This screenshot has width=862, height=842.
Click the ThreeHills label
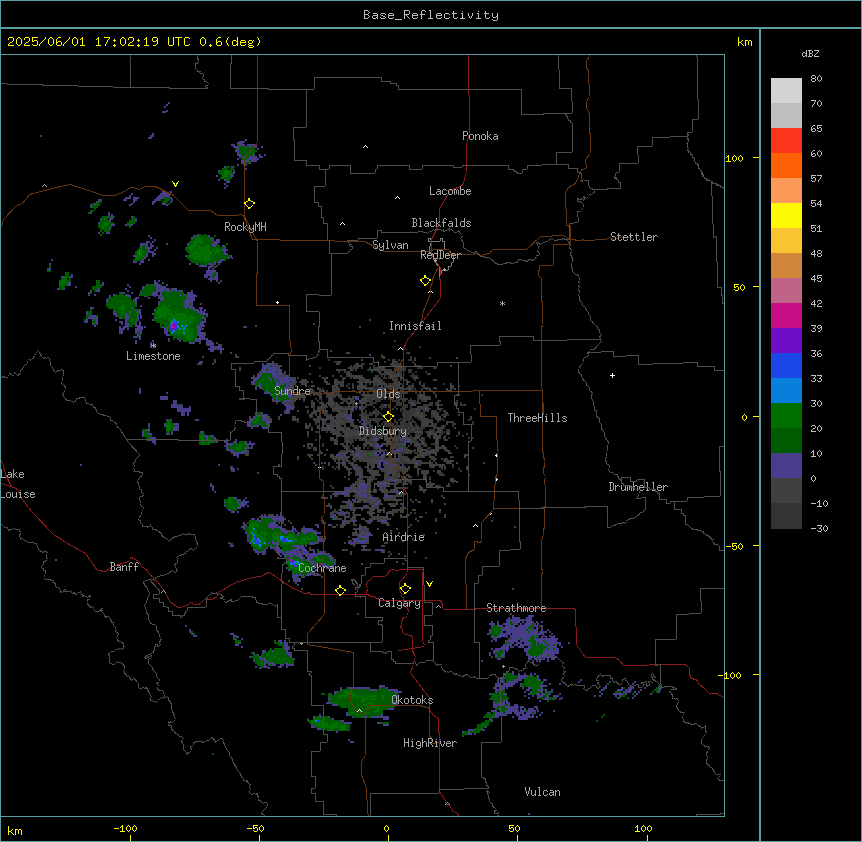tap(537, 418)
